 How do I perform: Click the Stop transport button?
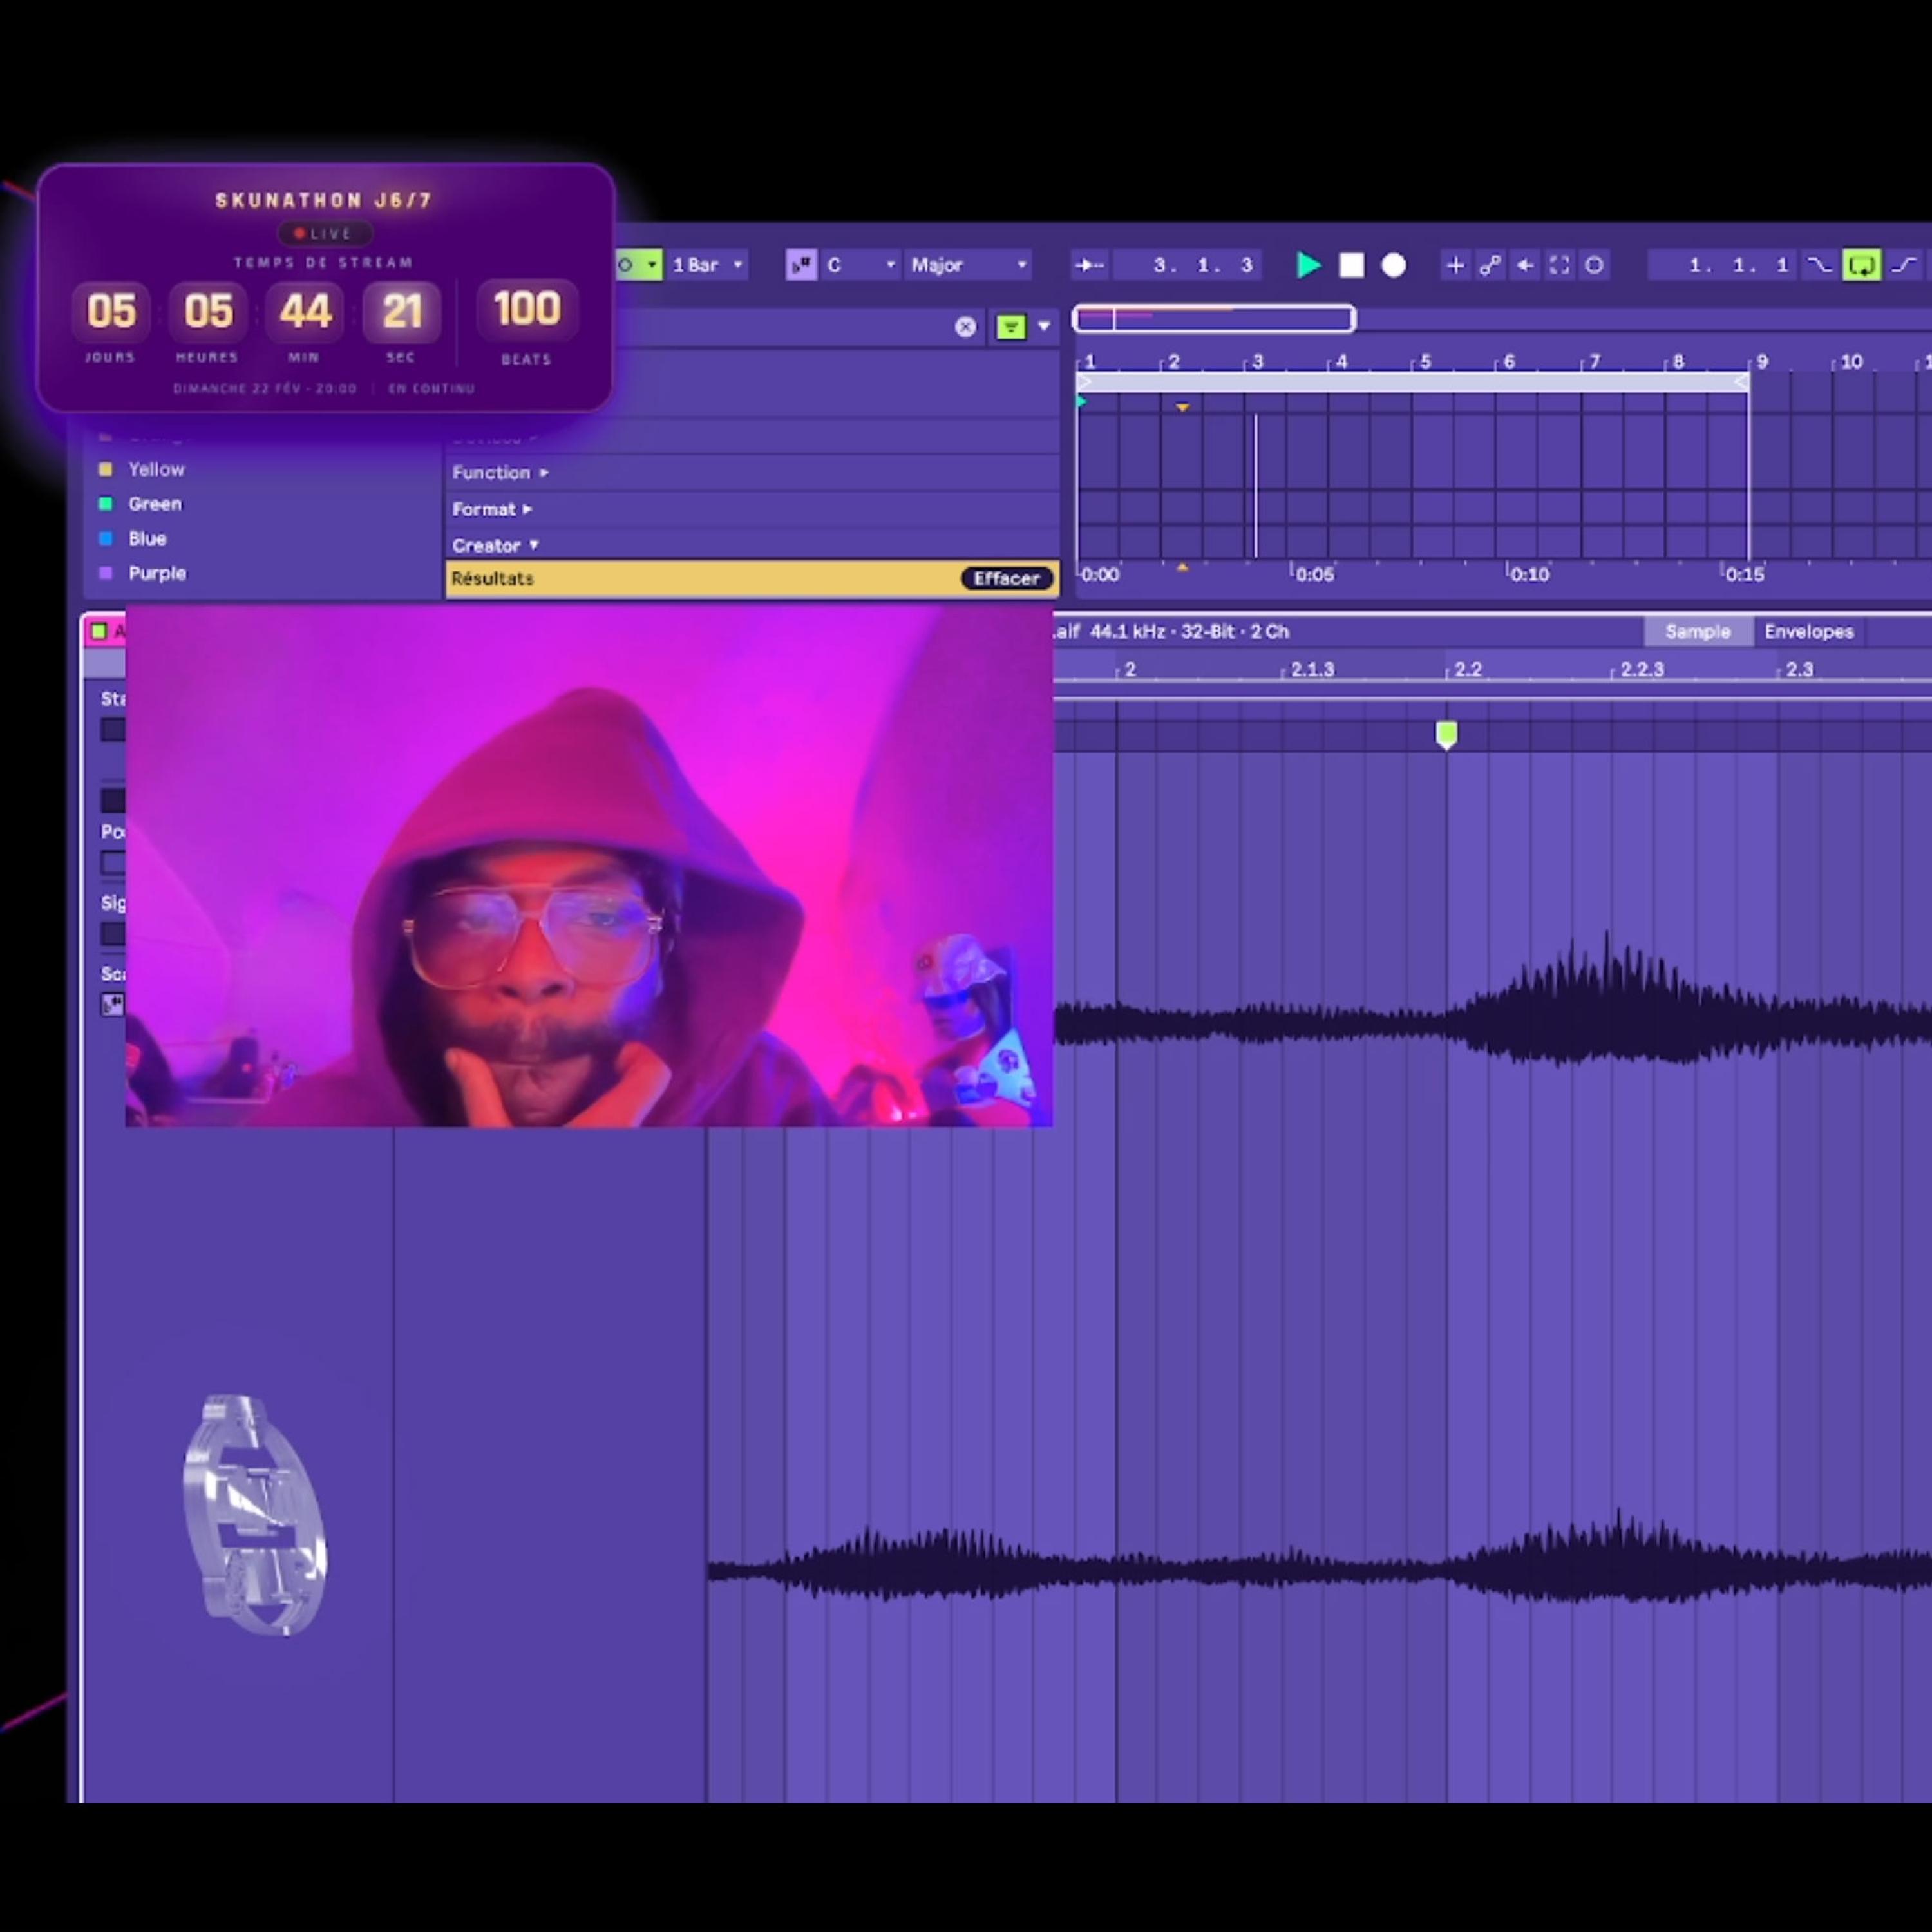coord(1351,265)
